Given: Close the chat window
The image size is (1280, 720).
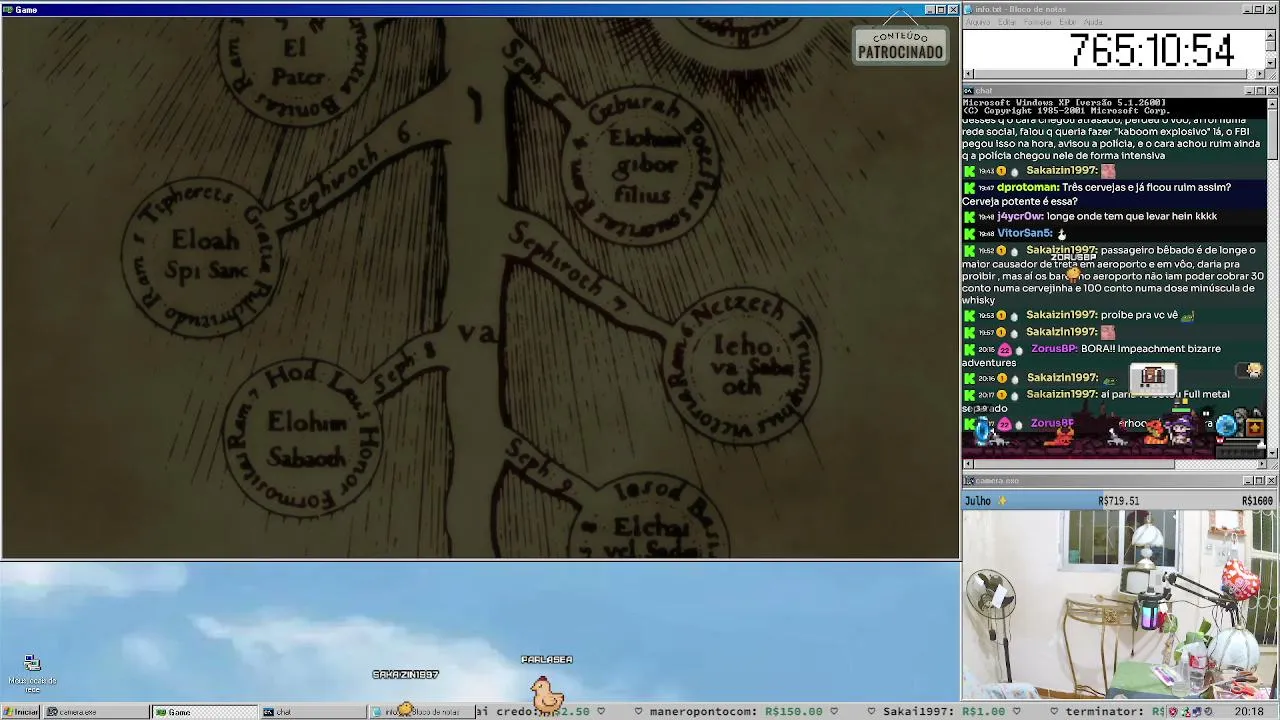Looking at the screenshot, I should click(x=1272, y=91).
